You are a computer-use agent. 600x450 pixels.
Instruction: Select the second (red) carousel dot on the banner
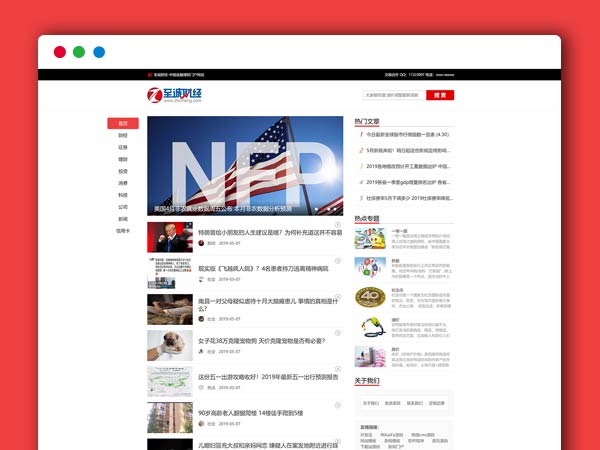click(323, 209)
